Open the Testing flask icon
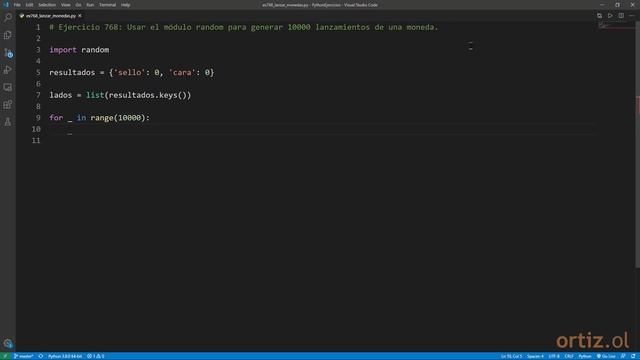Image resolution: width=640 pixels, height=360 pixels. click(8, 122)
